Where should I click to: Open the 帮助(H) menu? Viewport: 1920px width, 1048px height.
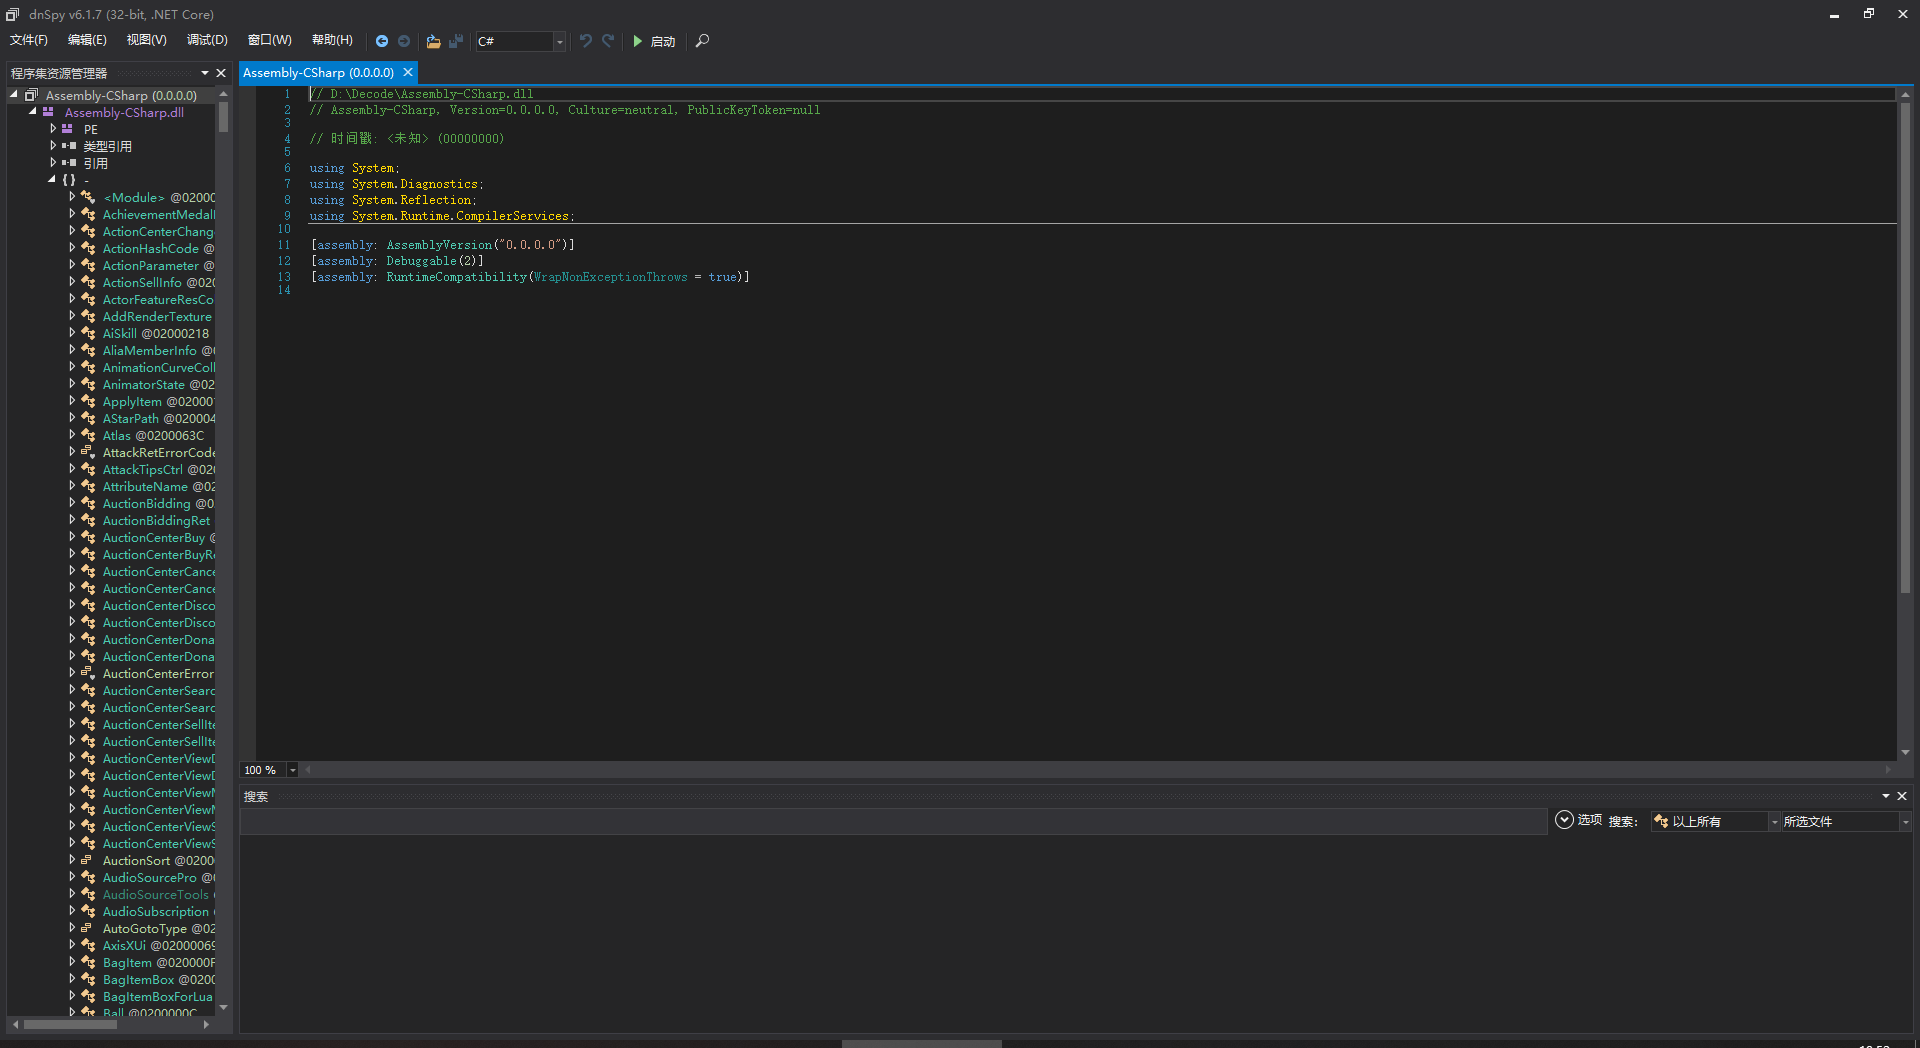click(x=332, y=40)
